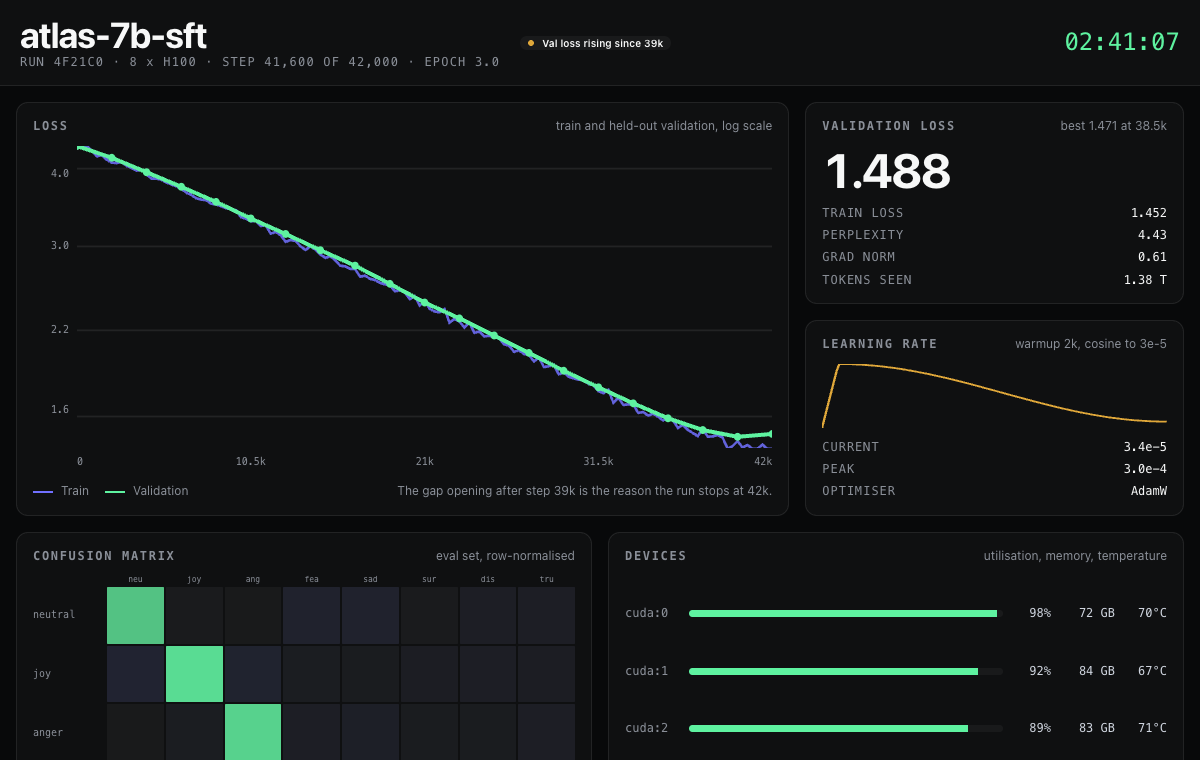Click the learning rate curve chart
1200x760 pixels.
tap(994, 395)
